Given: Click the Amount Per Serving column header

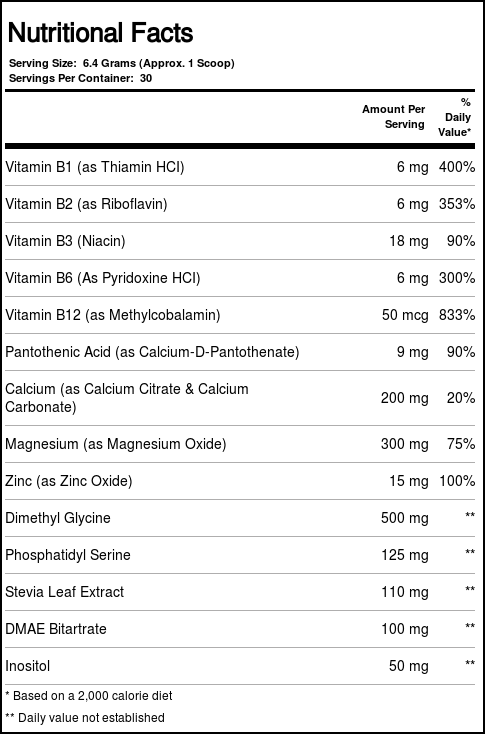Looking at the screenshot, I should click(393, 117).
